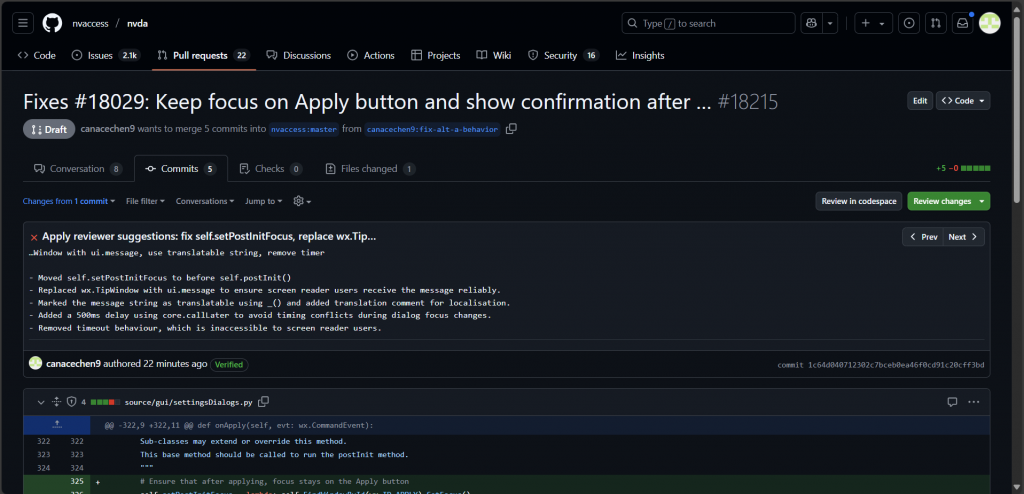Open the Copilot dropdown arrow

(830, 23)
